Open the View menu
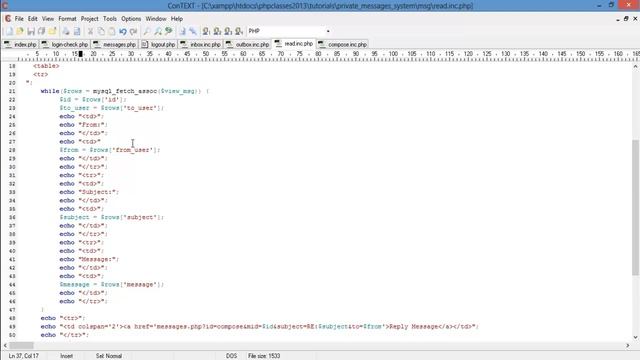The width and height of the screenshot is (640, 360). point(48,19)
